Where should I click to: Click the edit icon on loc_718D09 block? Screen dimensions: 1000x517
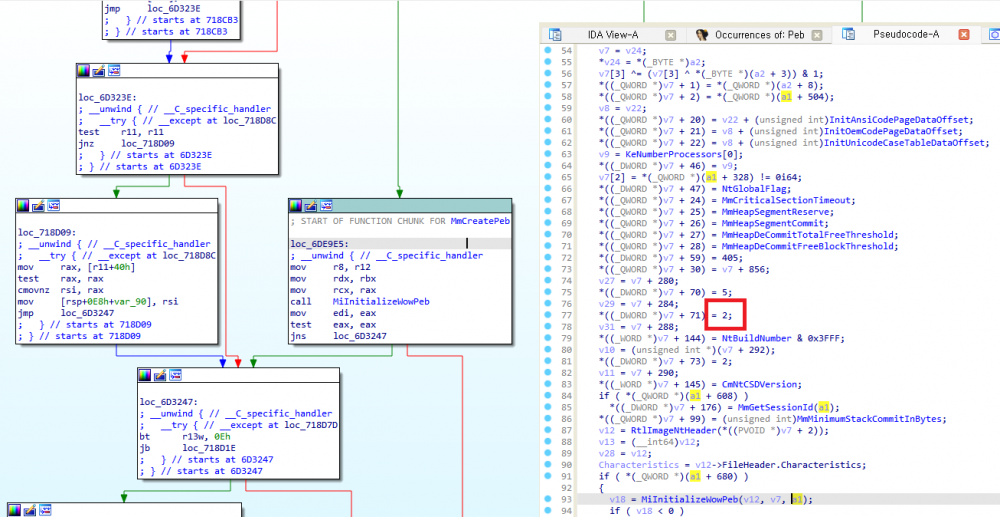pyautogui.click(x=38, y=206)
